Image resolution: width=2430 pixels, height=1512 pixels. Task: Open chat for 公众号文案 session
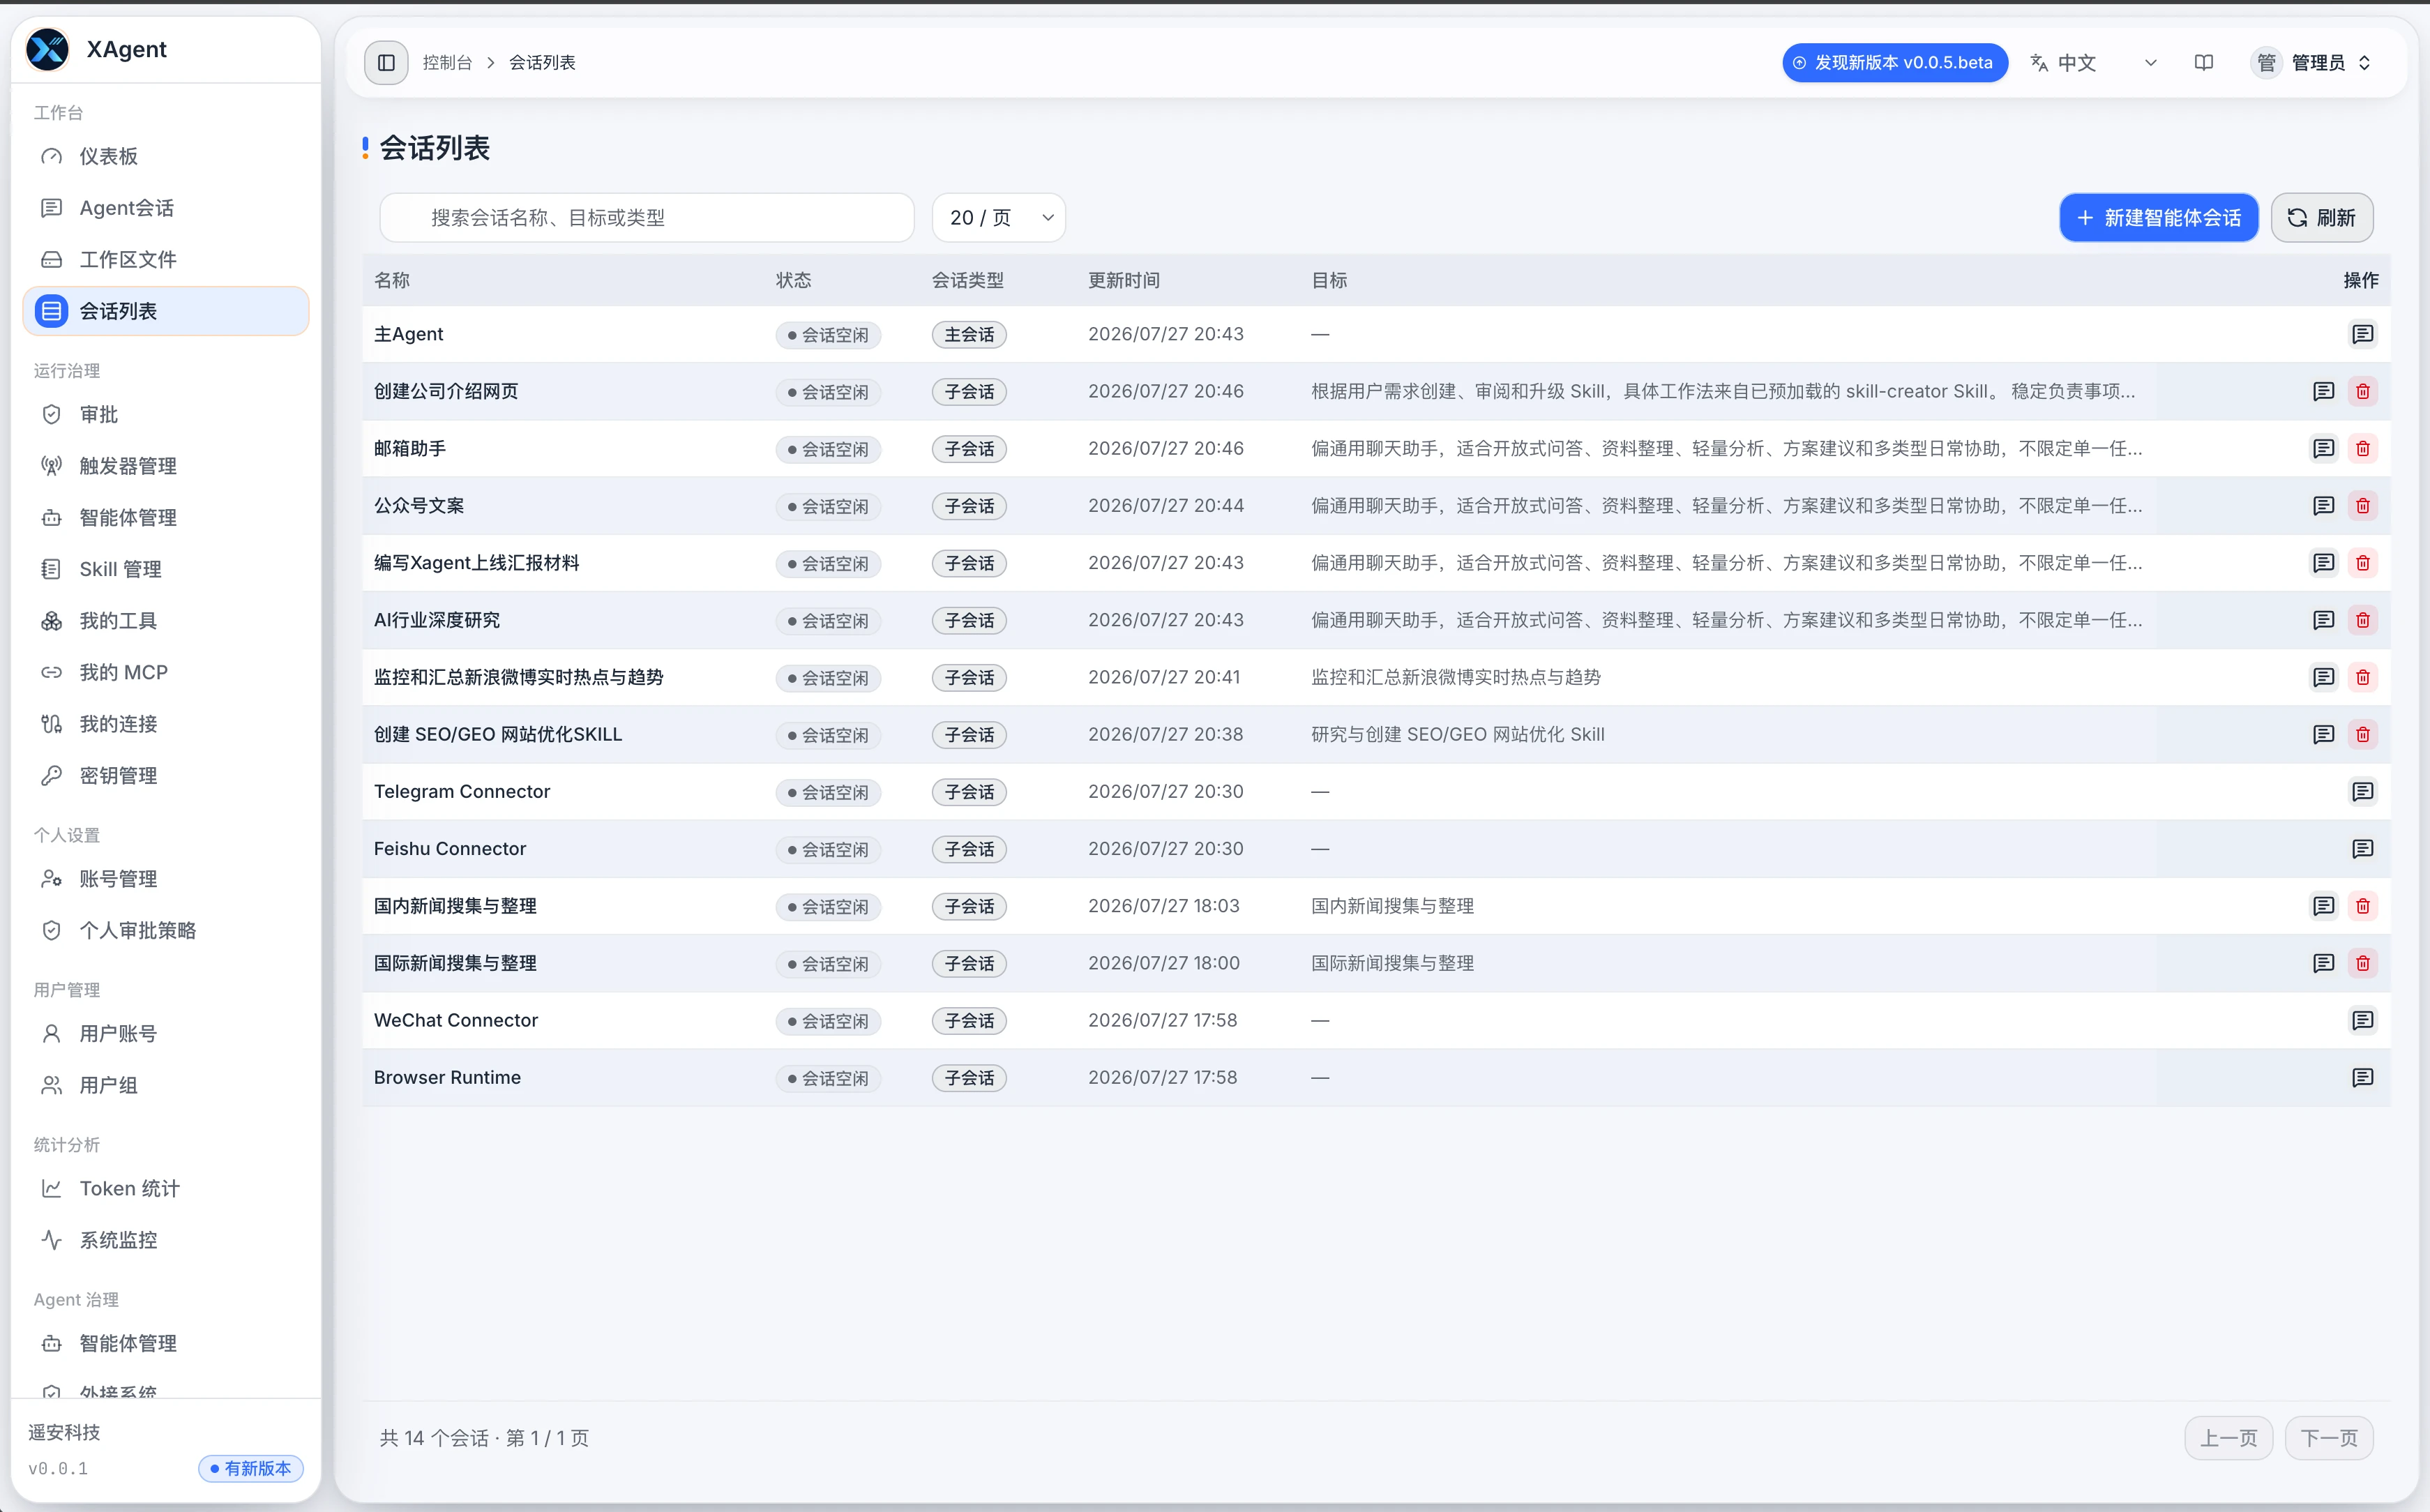click(2323, 505)
